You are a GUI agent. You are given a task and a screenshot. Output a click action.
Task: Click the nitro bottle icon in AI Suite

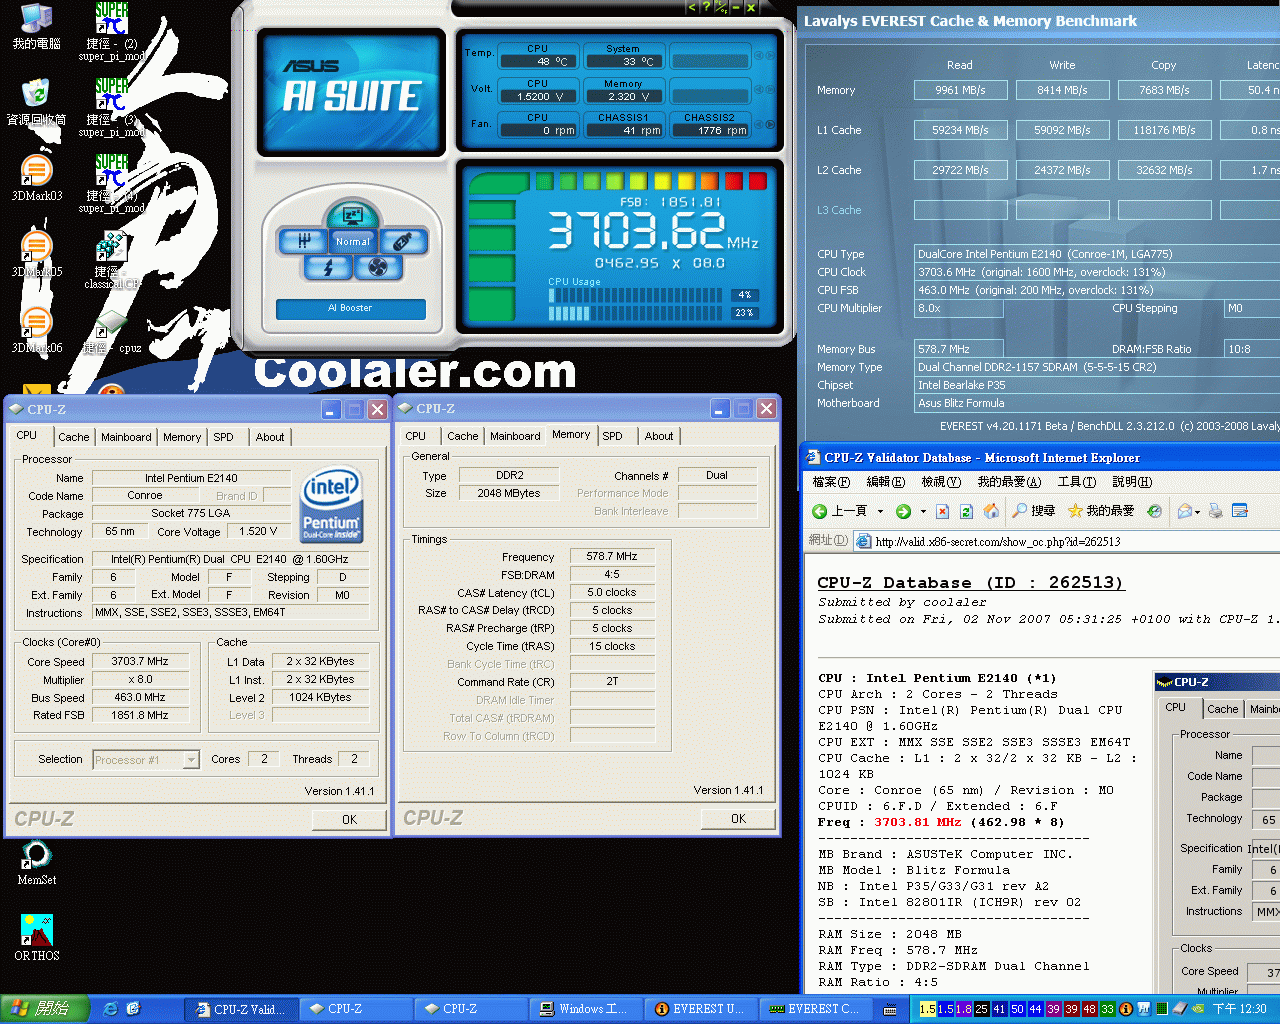pos(402,241)
